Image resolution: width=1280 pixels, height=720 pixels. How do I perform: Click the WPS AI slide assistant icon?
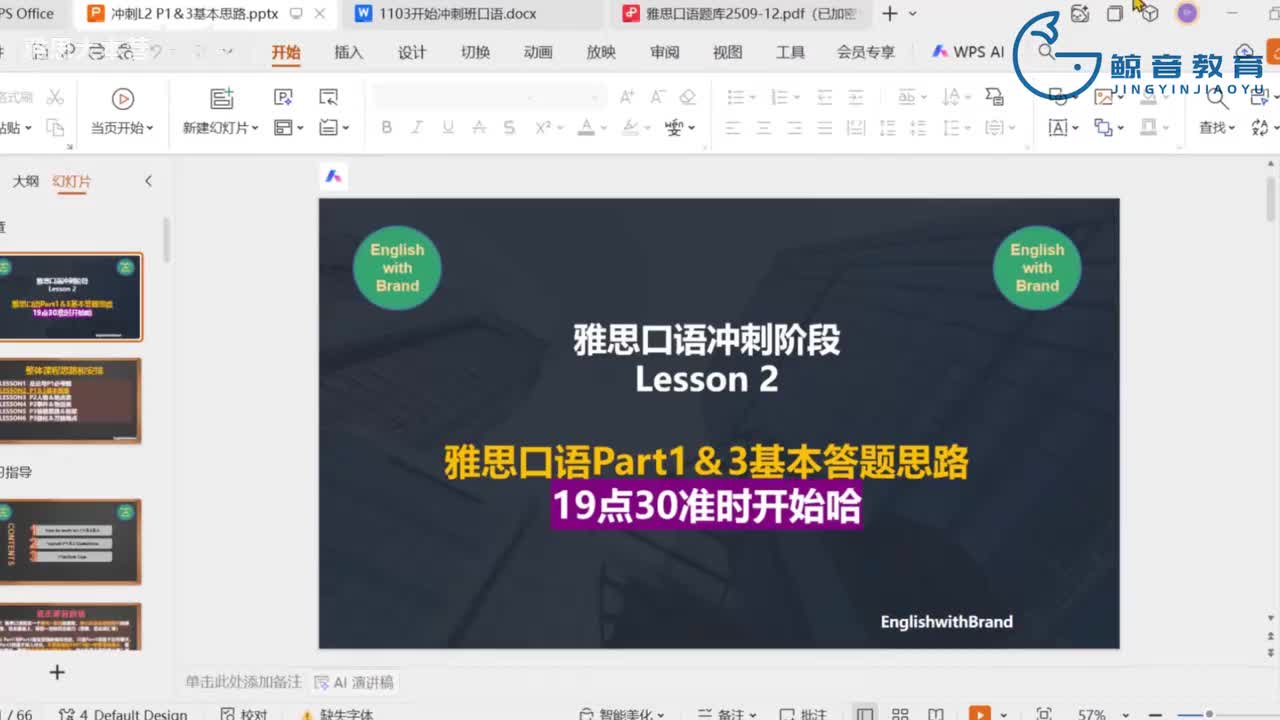click(x=333, y=176)
